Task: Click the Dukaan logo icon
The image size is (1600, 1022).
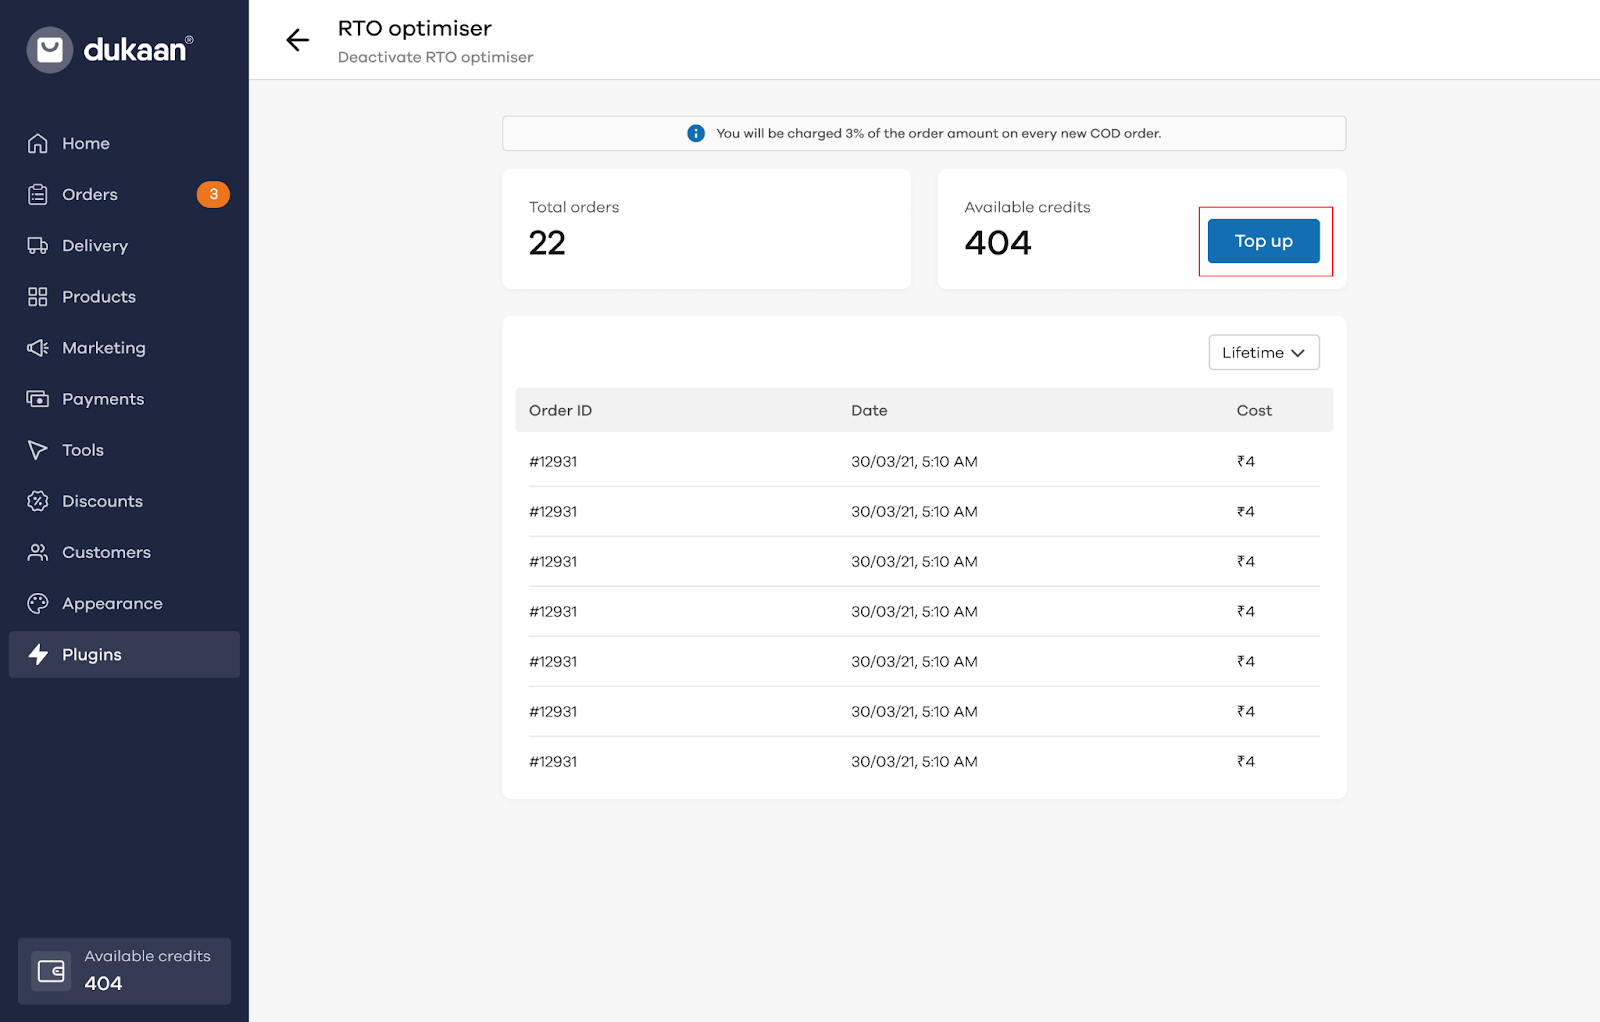Action: click(50, 50)
